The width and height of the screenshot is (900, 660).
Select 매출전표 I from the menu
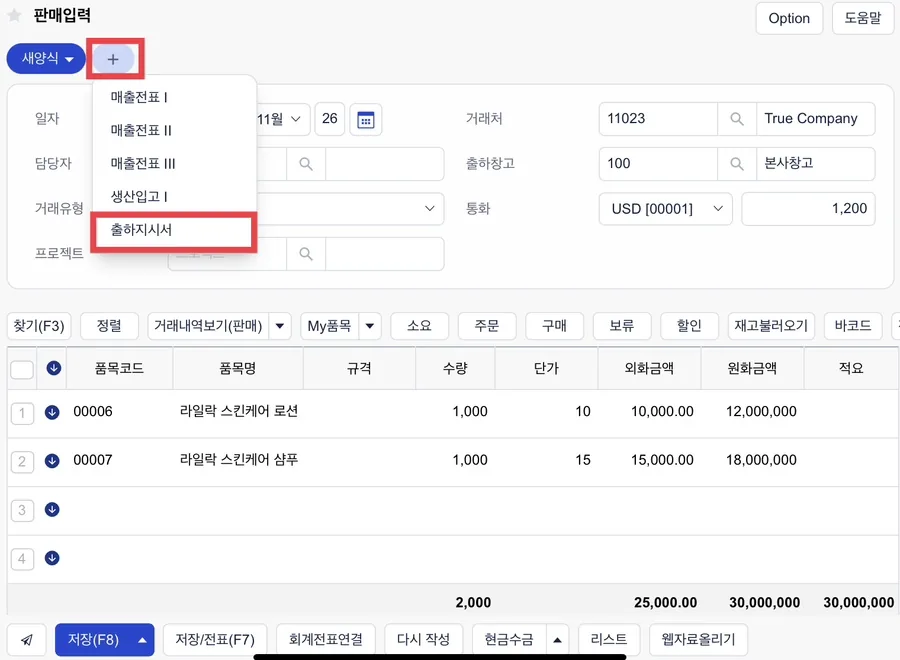click(139, 98)
